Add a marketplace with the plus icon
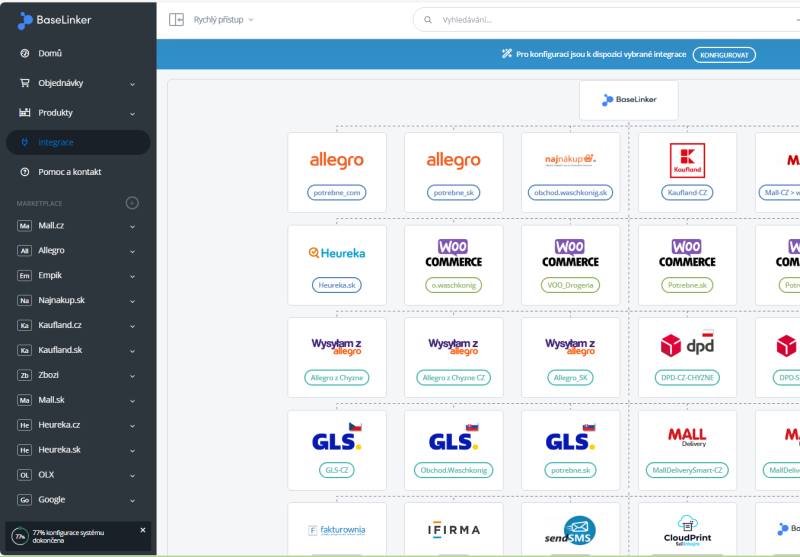 132,203
